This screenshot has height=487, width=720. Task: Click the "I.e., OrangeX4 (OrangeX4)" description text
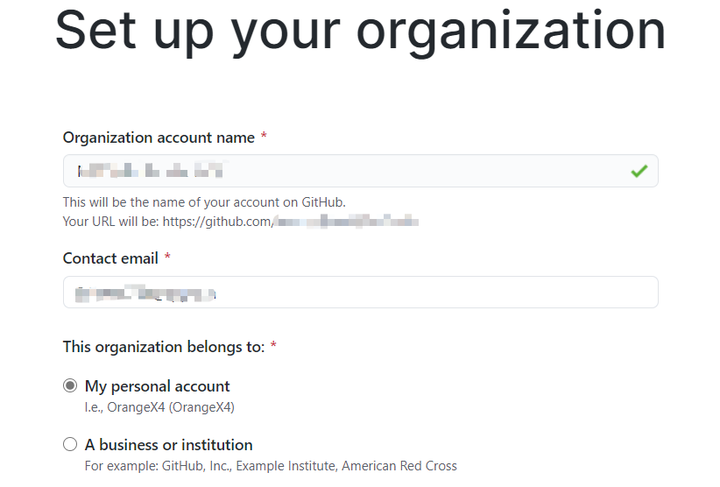tap(159, 408)
